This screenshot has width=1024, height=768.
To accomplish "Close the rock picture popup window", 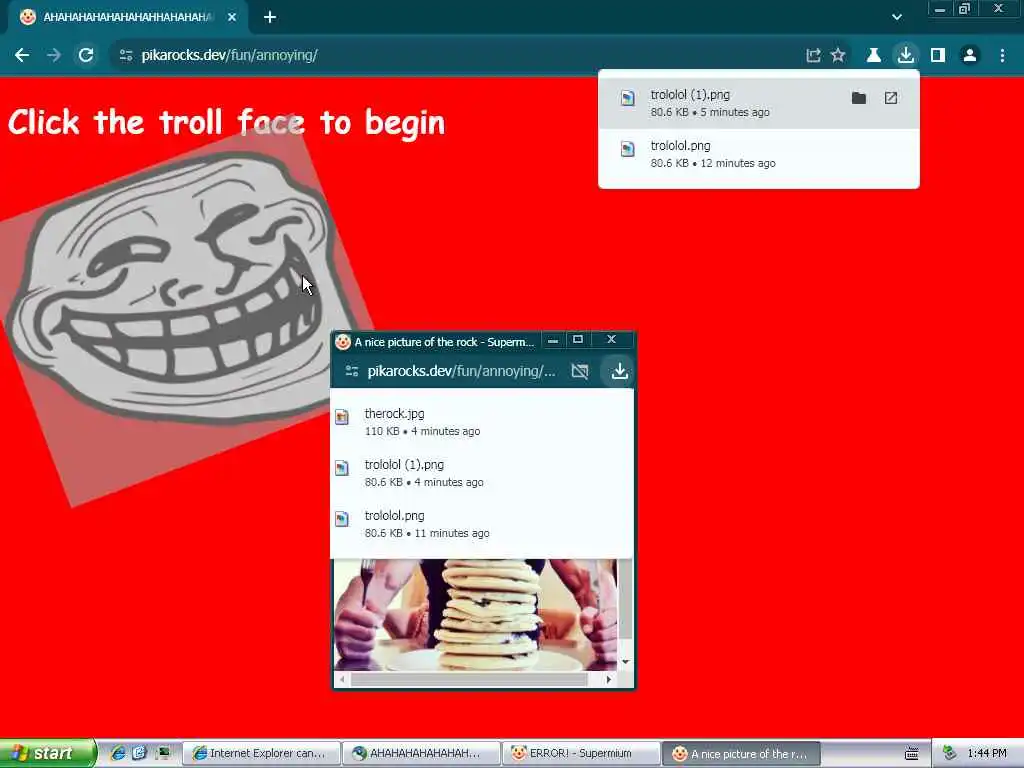I will tap(611, 340).
